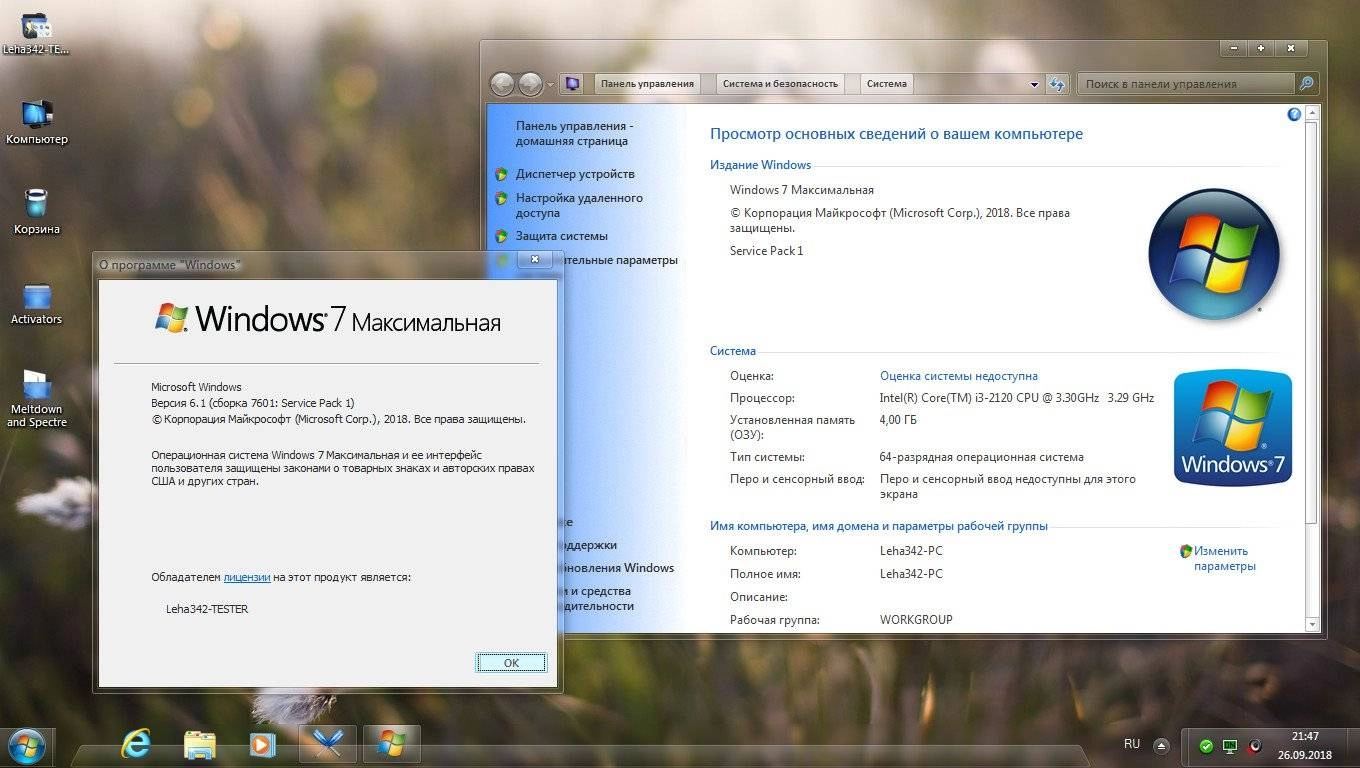Launch Internet Explorer from the taskbar
This screenshot has height=768, width=1360.
coord(135,744)
